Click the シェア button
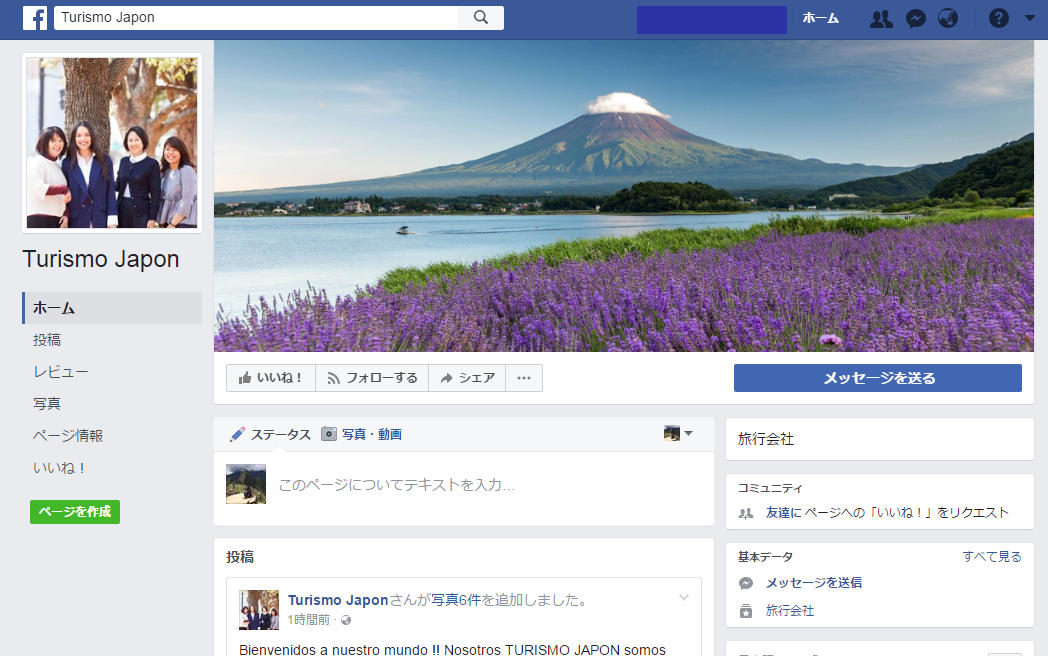This screenshot has height=656, width=1048. pyautogui.click(x=467, y=378)
